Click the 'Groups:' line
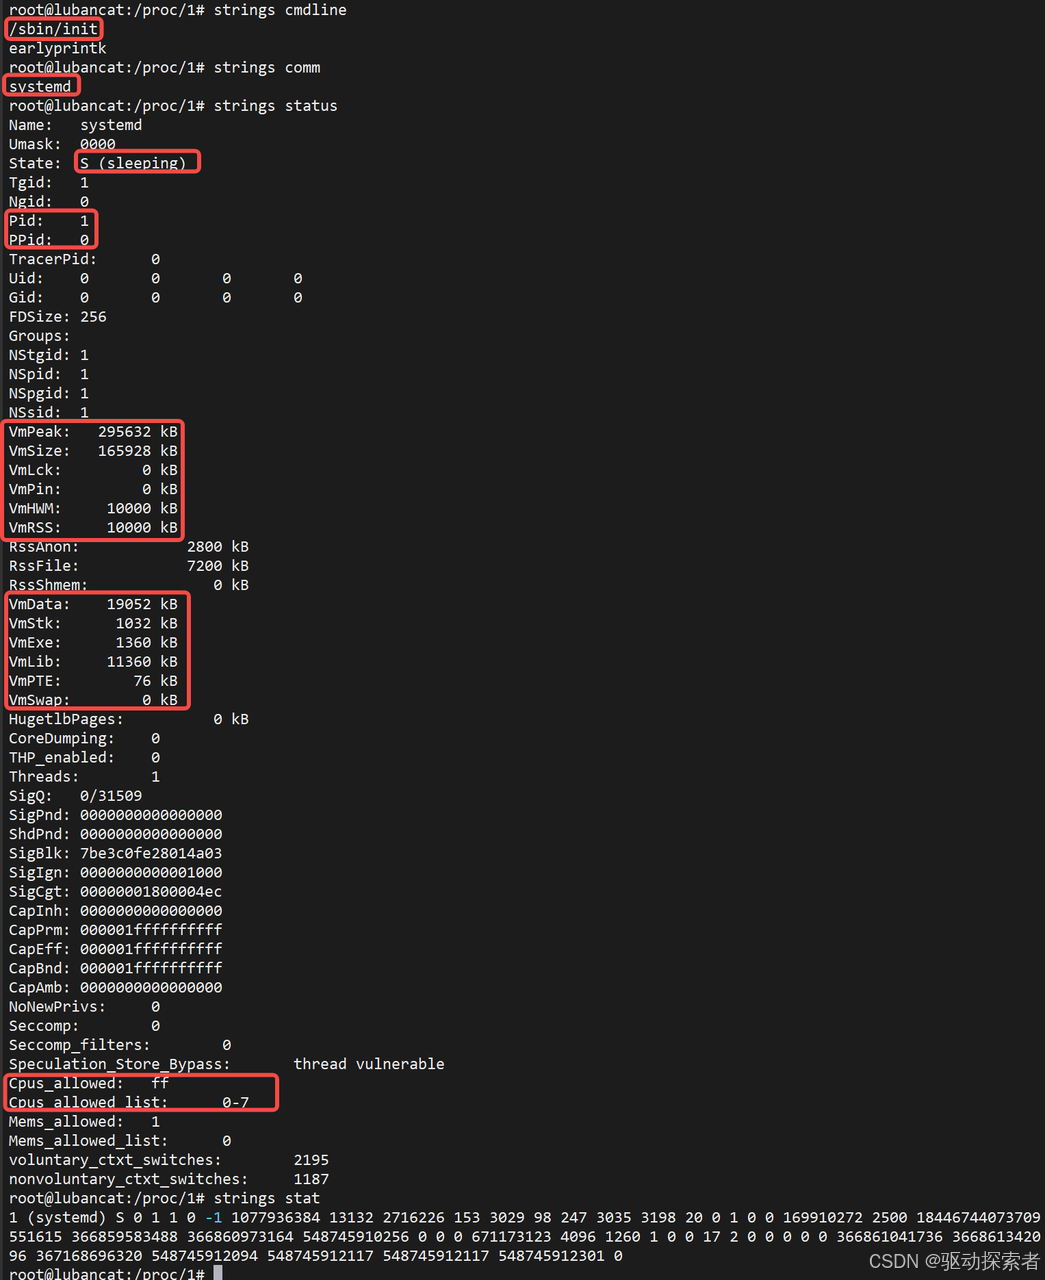The height and width of the screenshot is (1280, 1045). pos(40,336)
